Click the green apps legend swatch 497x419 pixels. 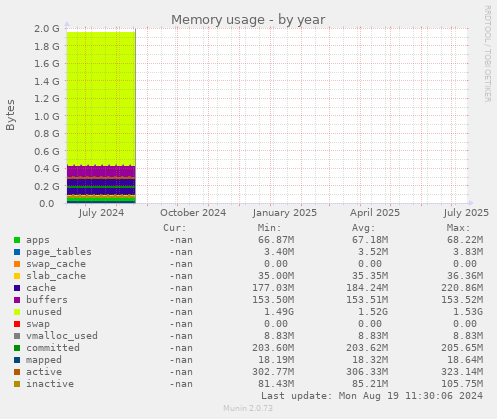pos(17,240)
